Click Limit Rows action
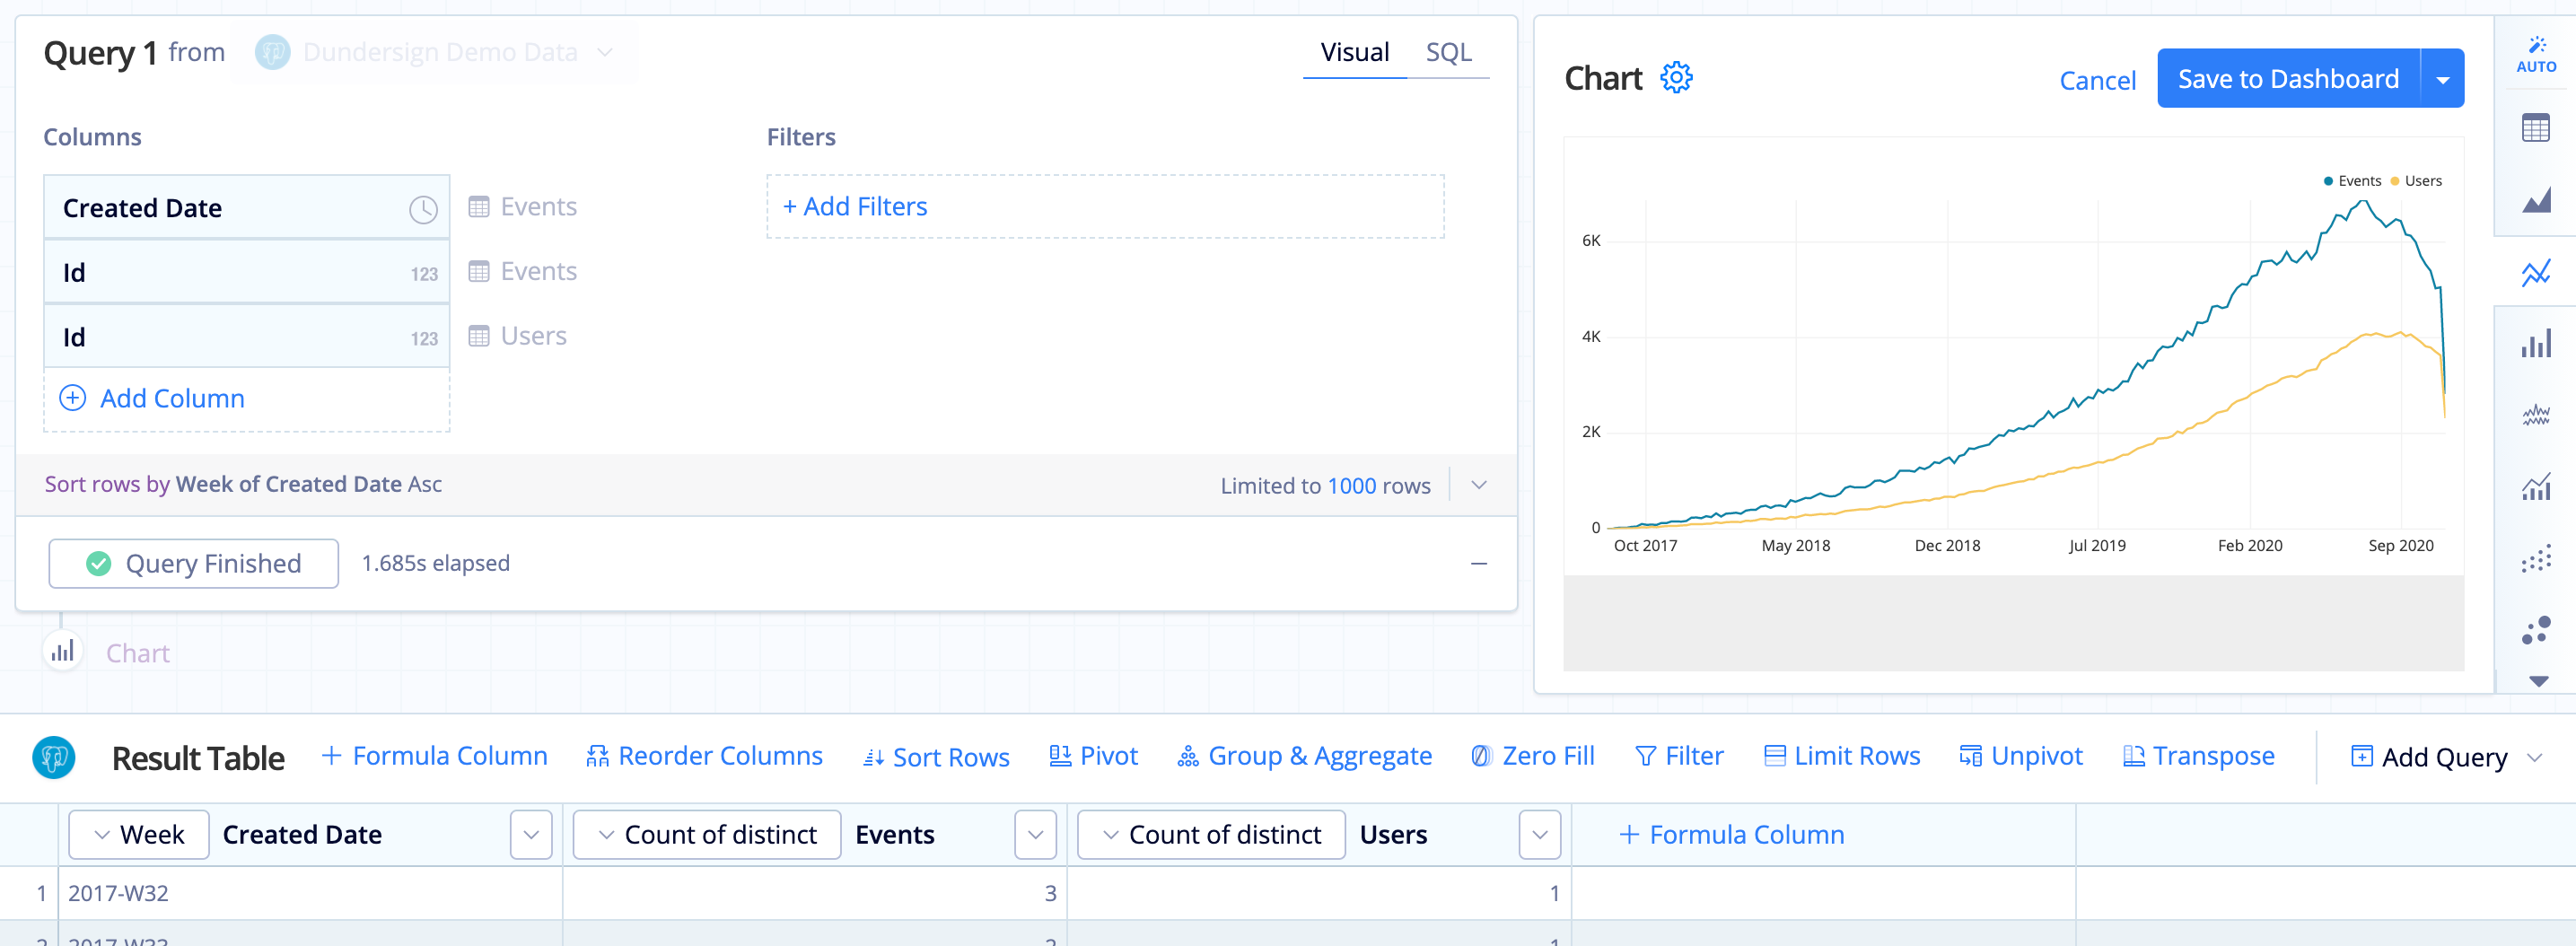The height and width of the screenshot is (946, 2576). [x=1842, y=756]
